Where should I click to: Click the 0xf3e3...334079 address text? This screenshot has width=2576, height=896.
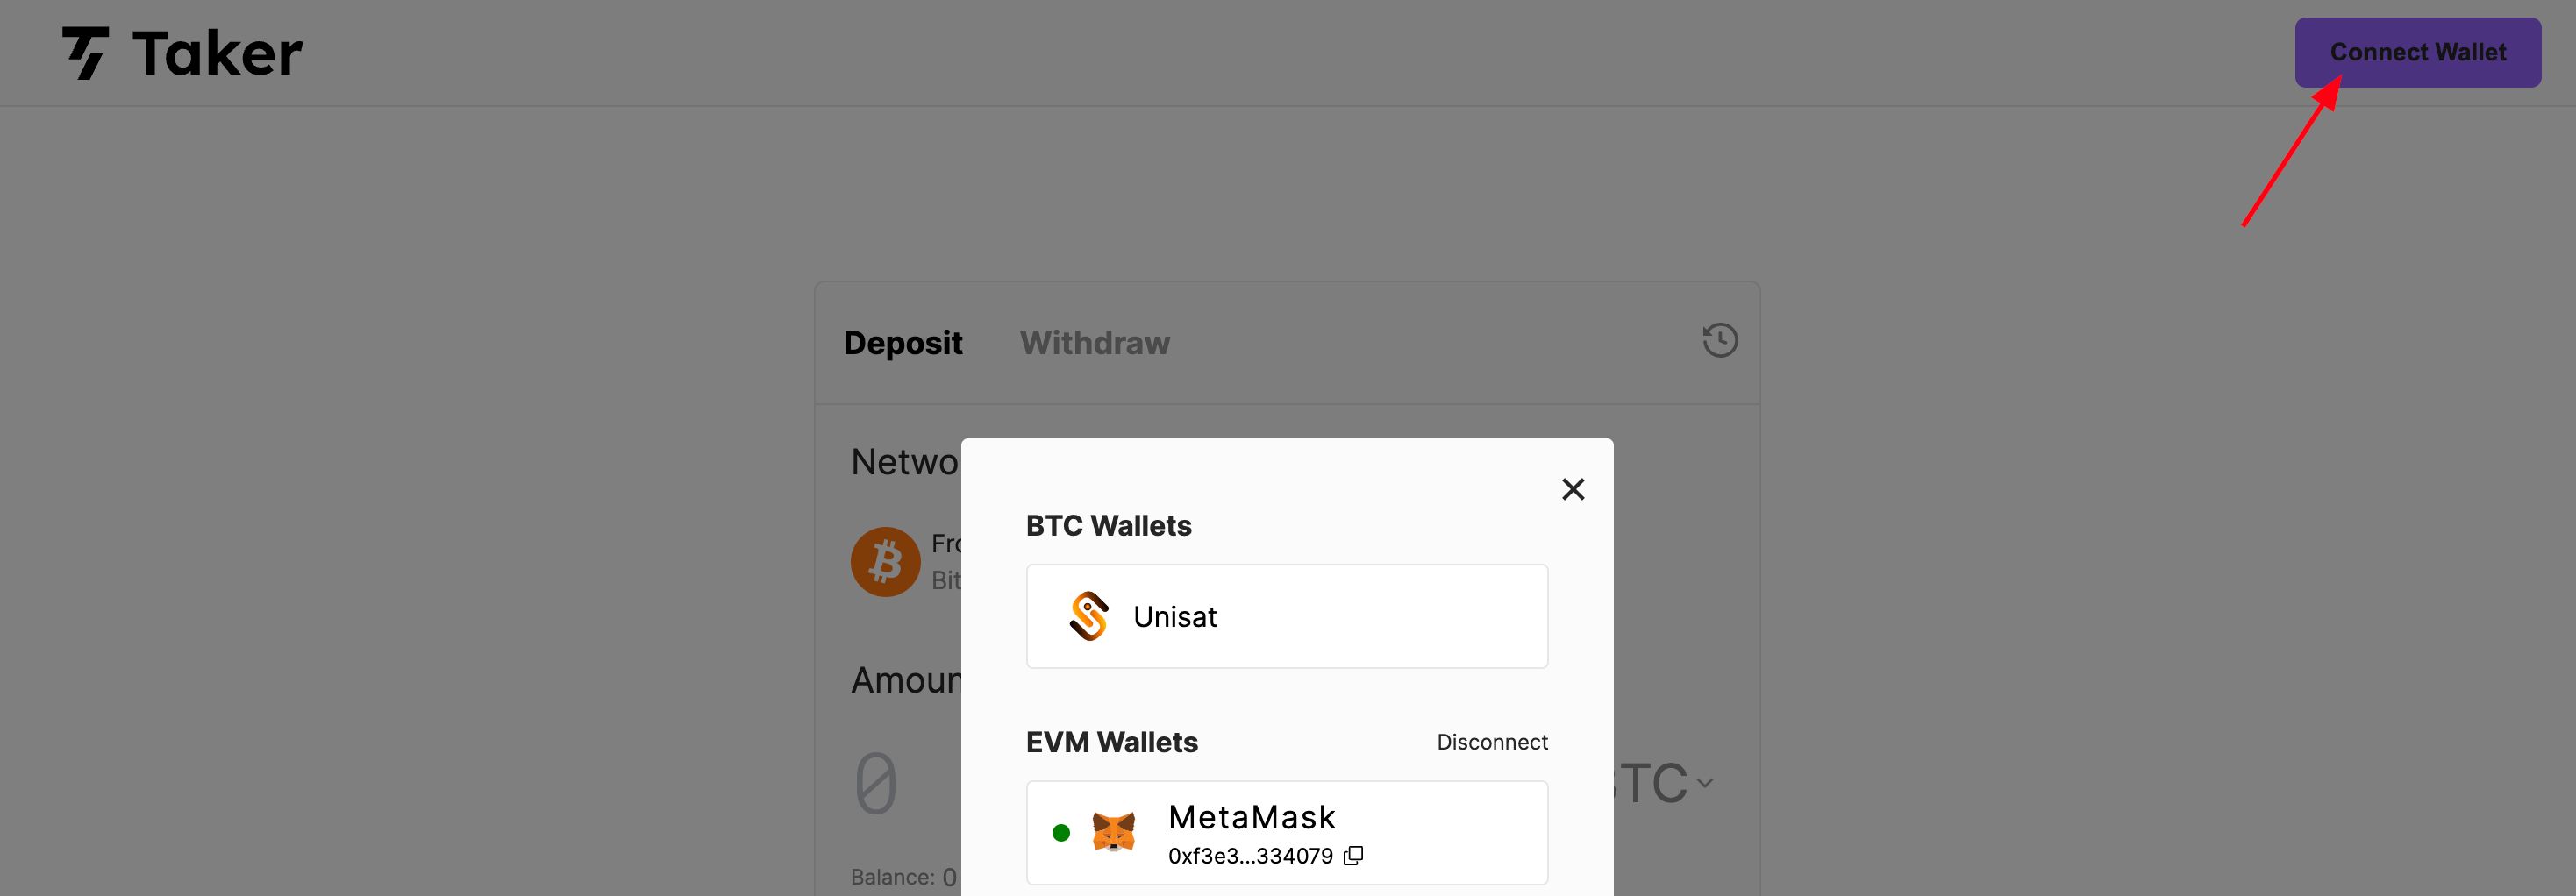(1250, 856)
